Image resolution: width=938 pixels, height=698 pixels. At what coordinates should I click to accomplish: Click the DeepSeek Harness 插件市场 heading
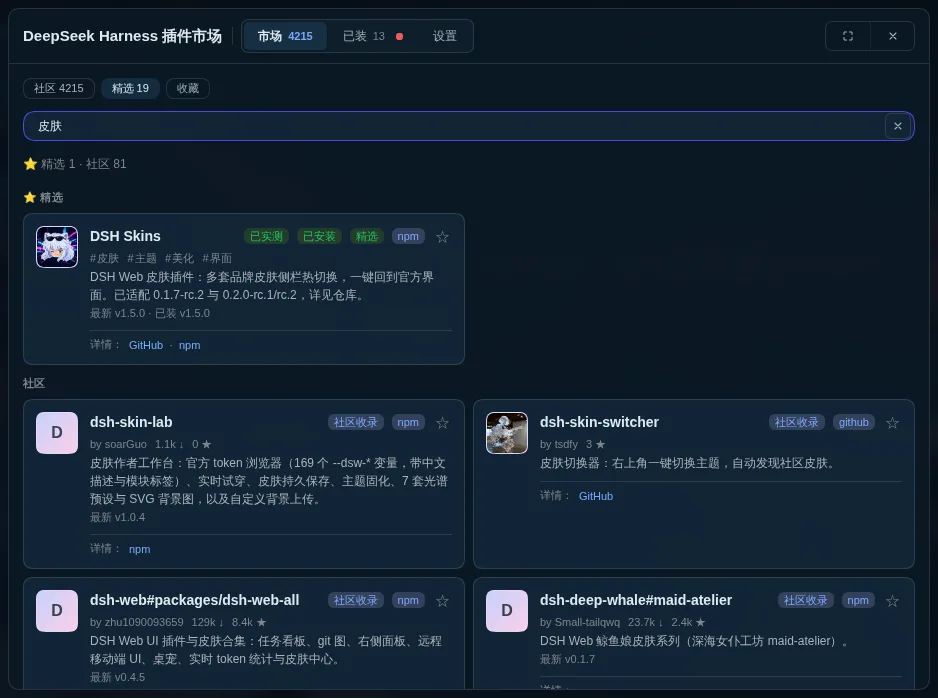point(122,36)
